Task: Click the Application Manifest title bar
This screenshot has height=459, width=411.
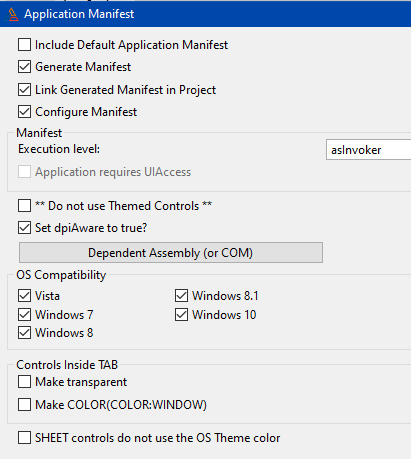Action: click(205, 14)
